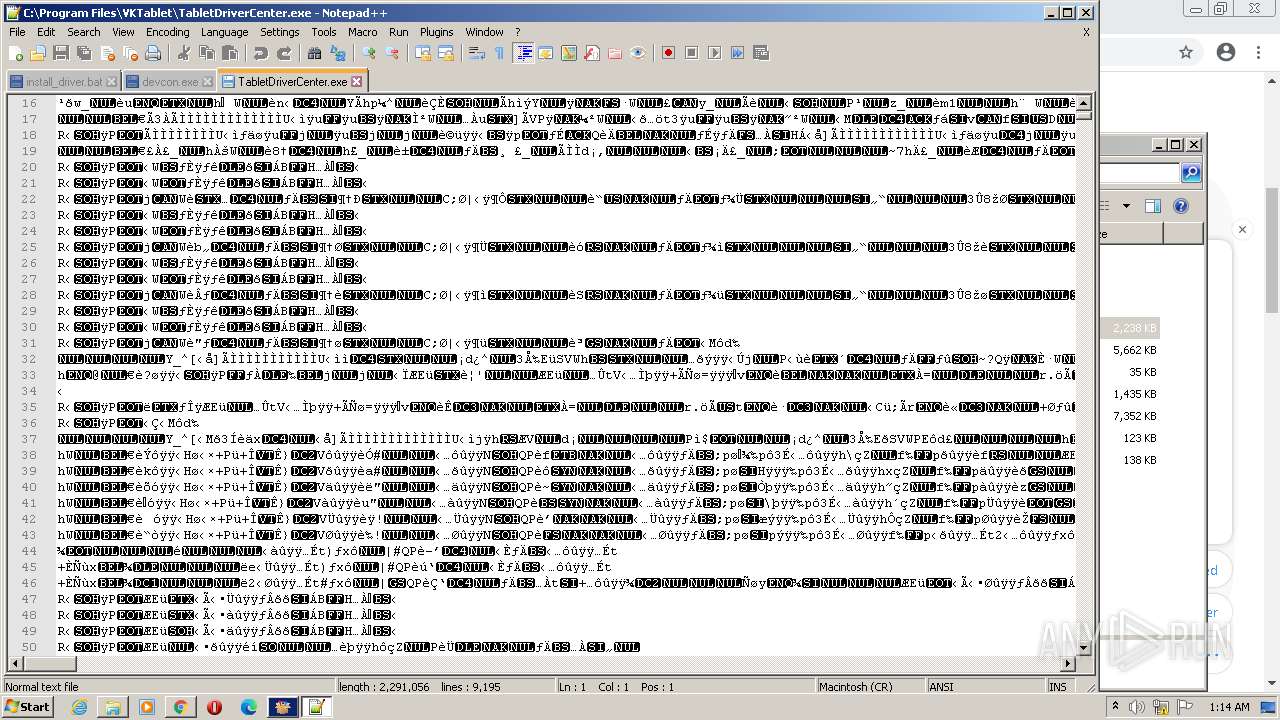Toggle the monitoring eye icon
1280x720 pixels.
[x=638, y=53]
